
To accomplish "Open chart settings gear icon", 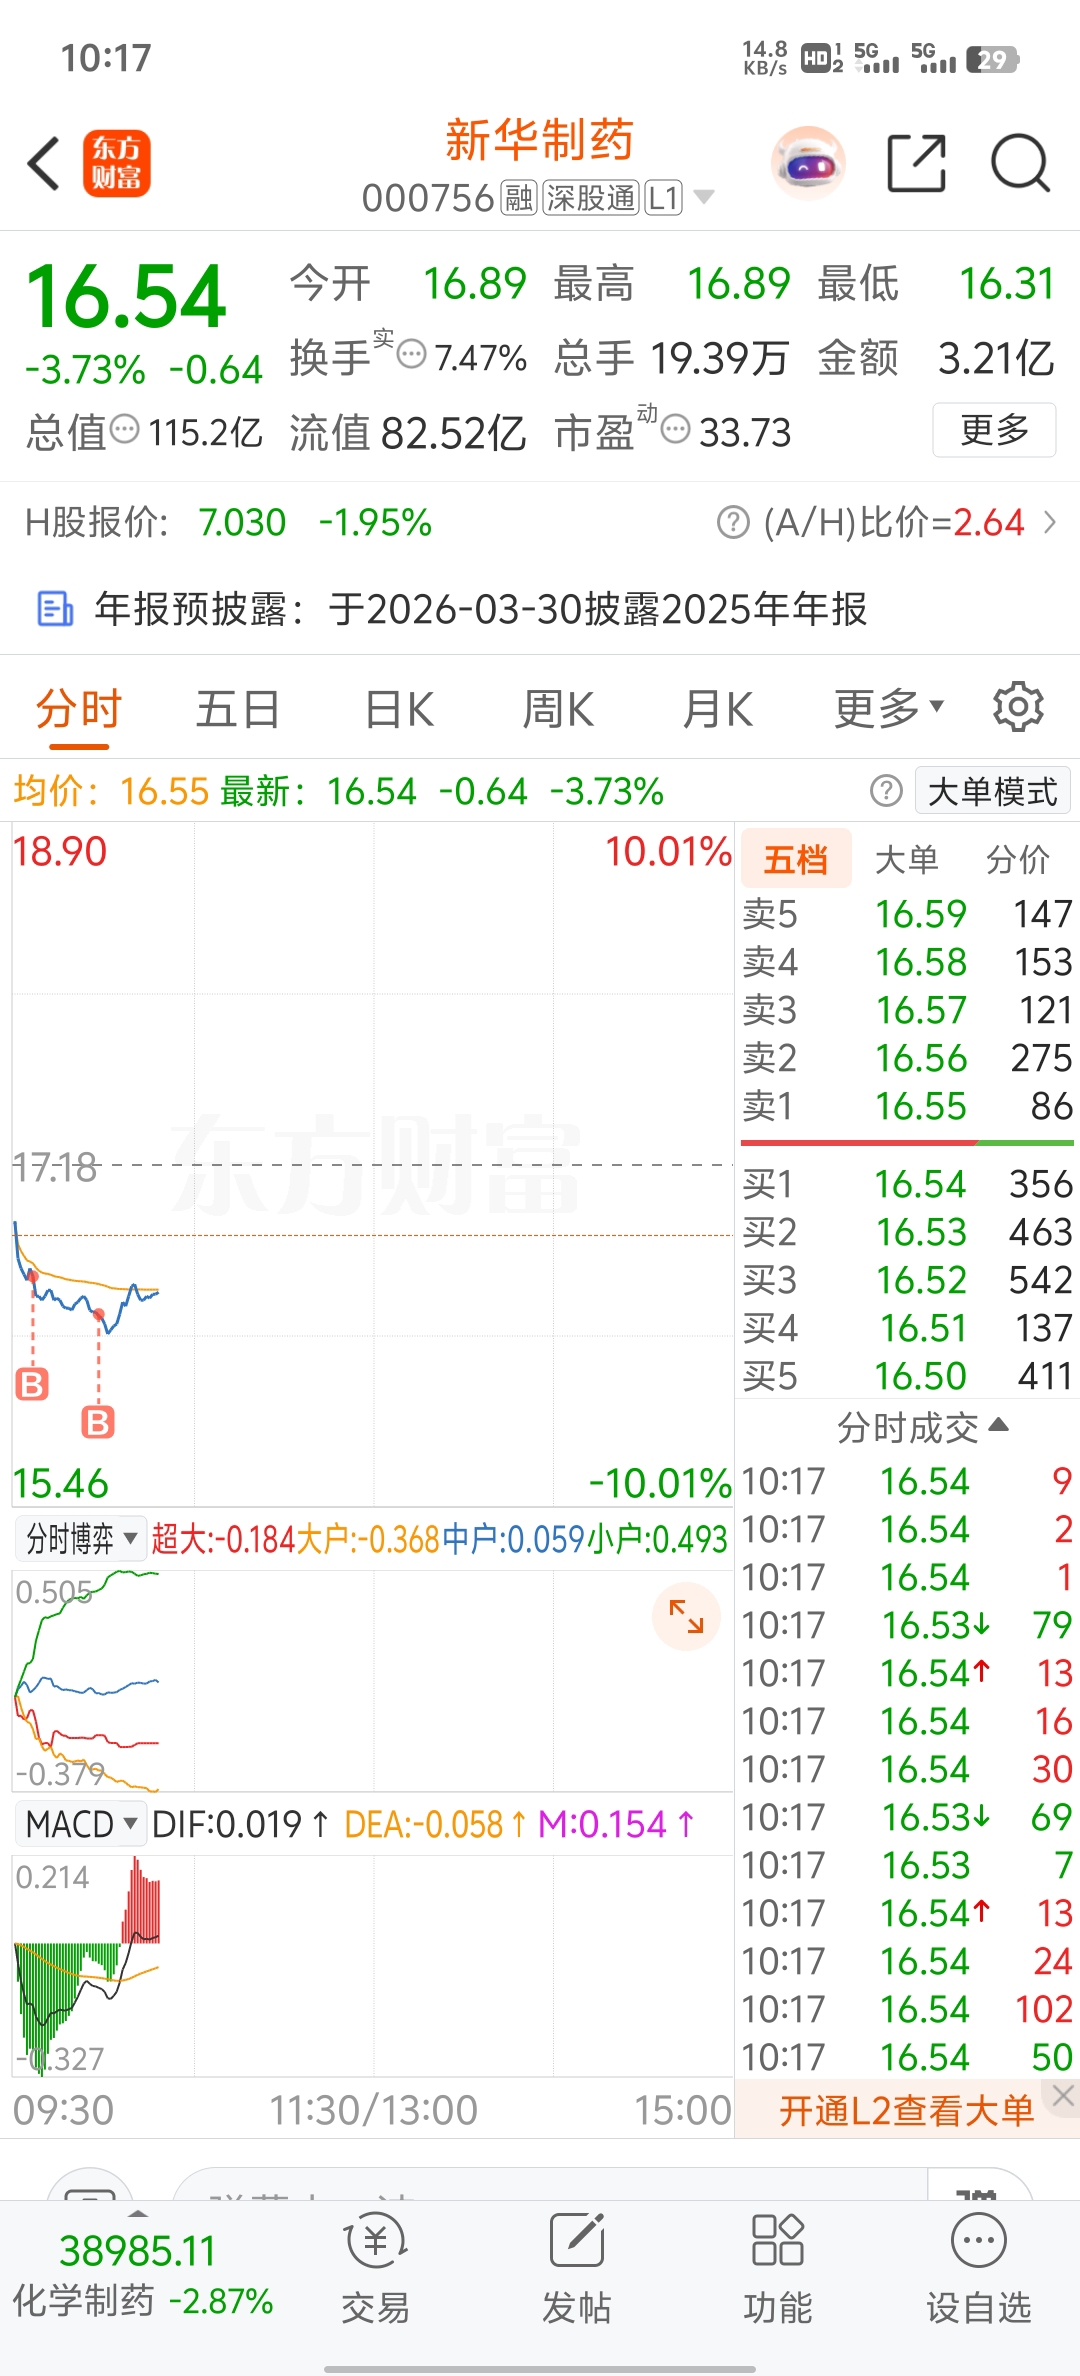I will [1018, 707].
